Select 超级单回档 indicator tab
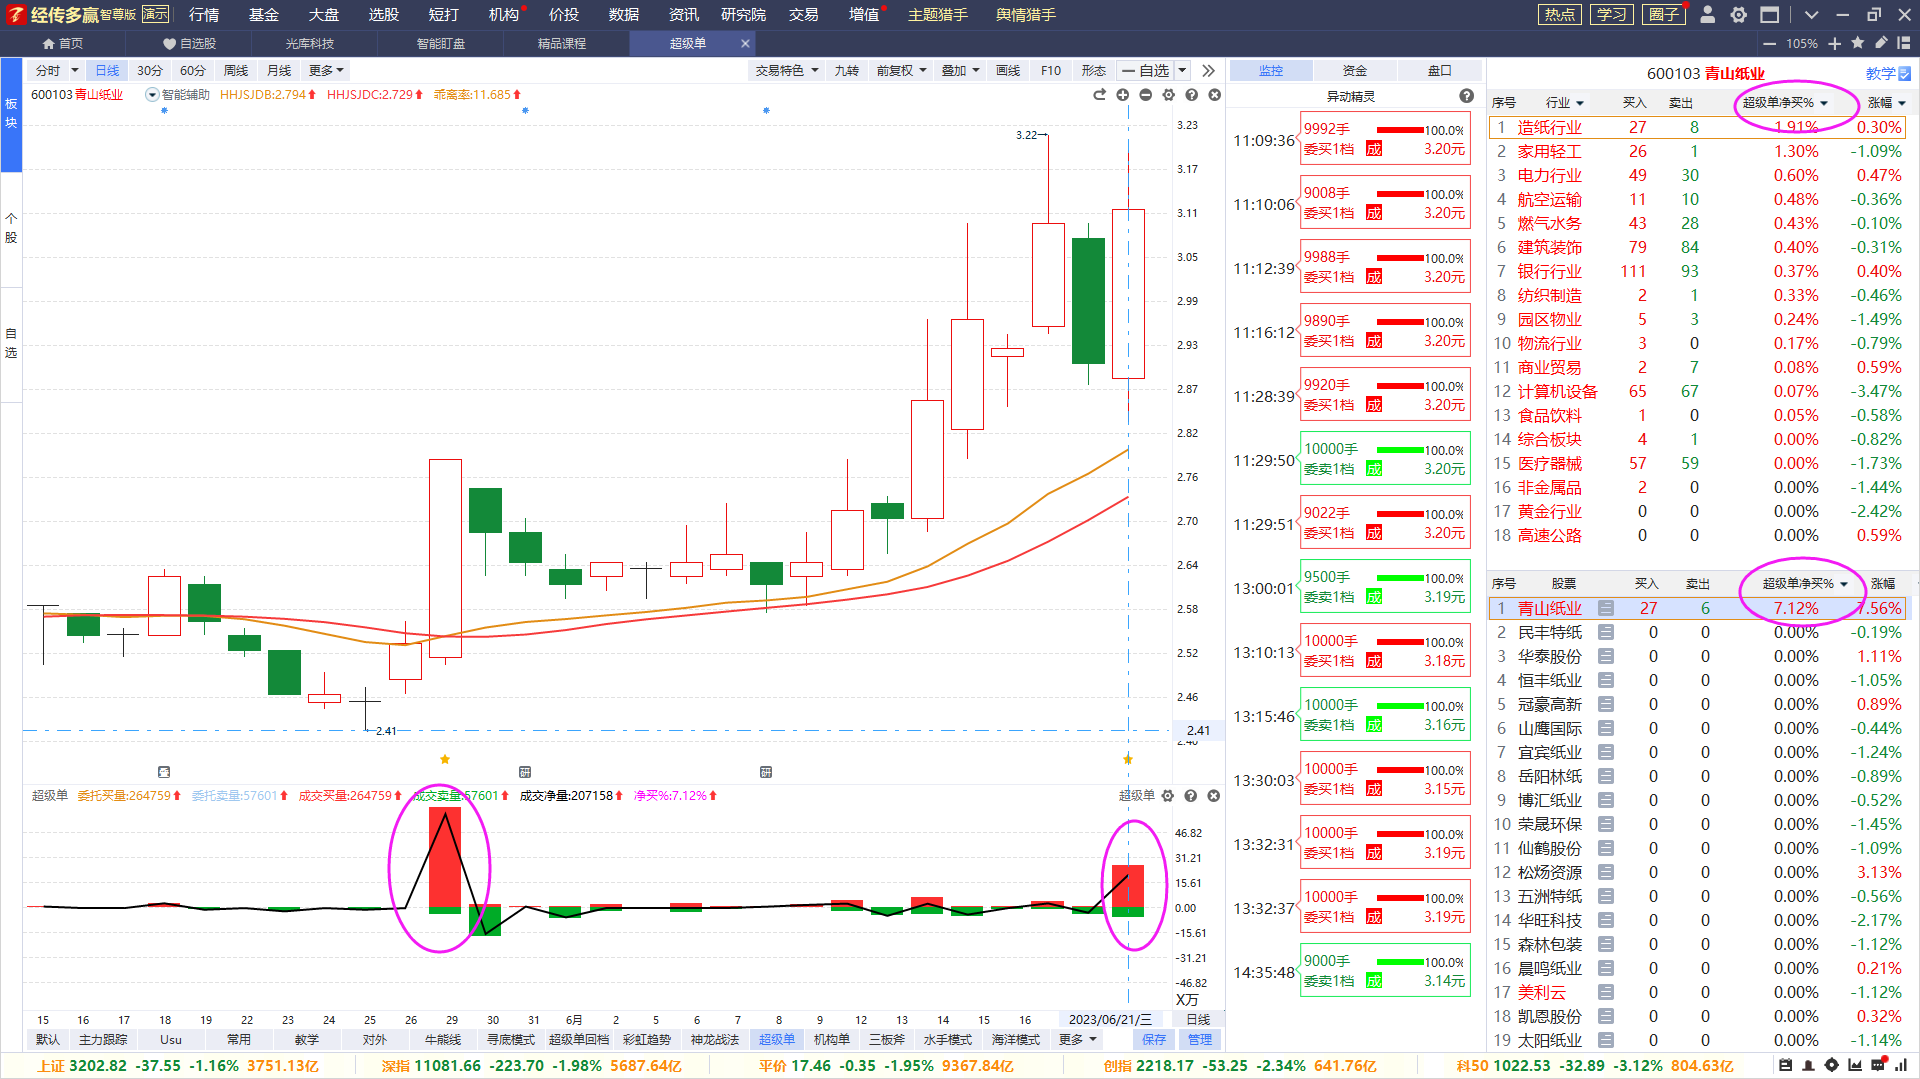This screenshot has height=1079, width=1920. (579, 1040)
